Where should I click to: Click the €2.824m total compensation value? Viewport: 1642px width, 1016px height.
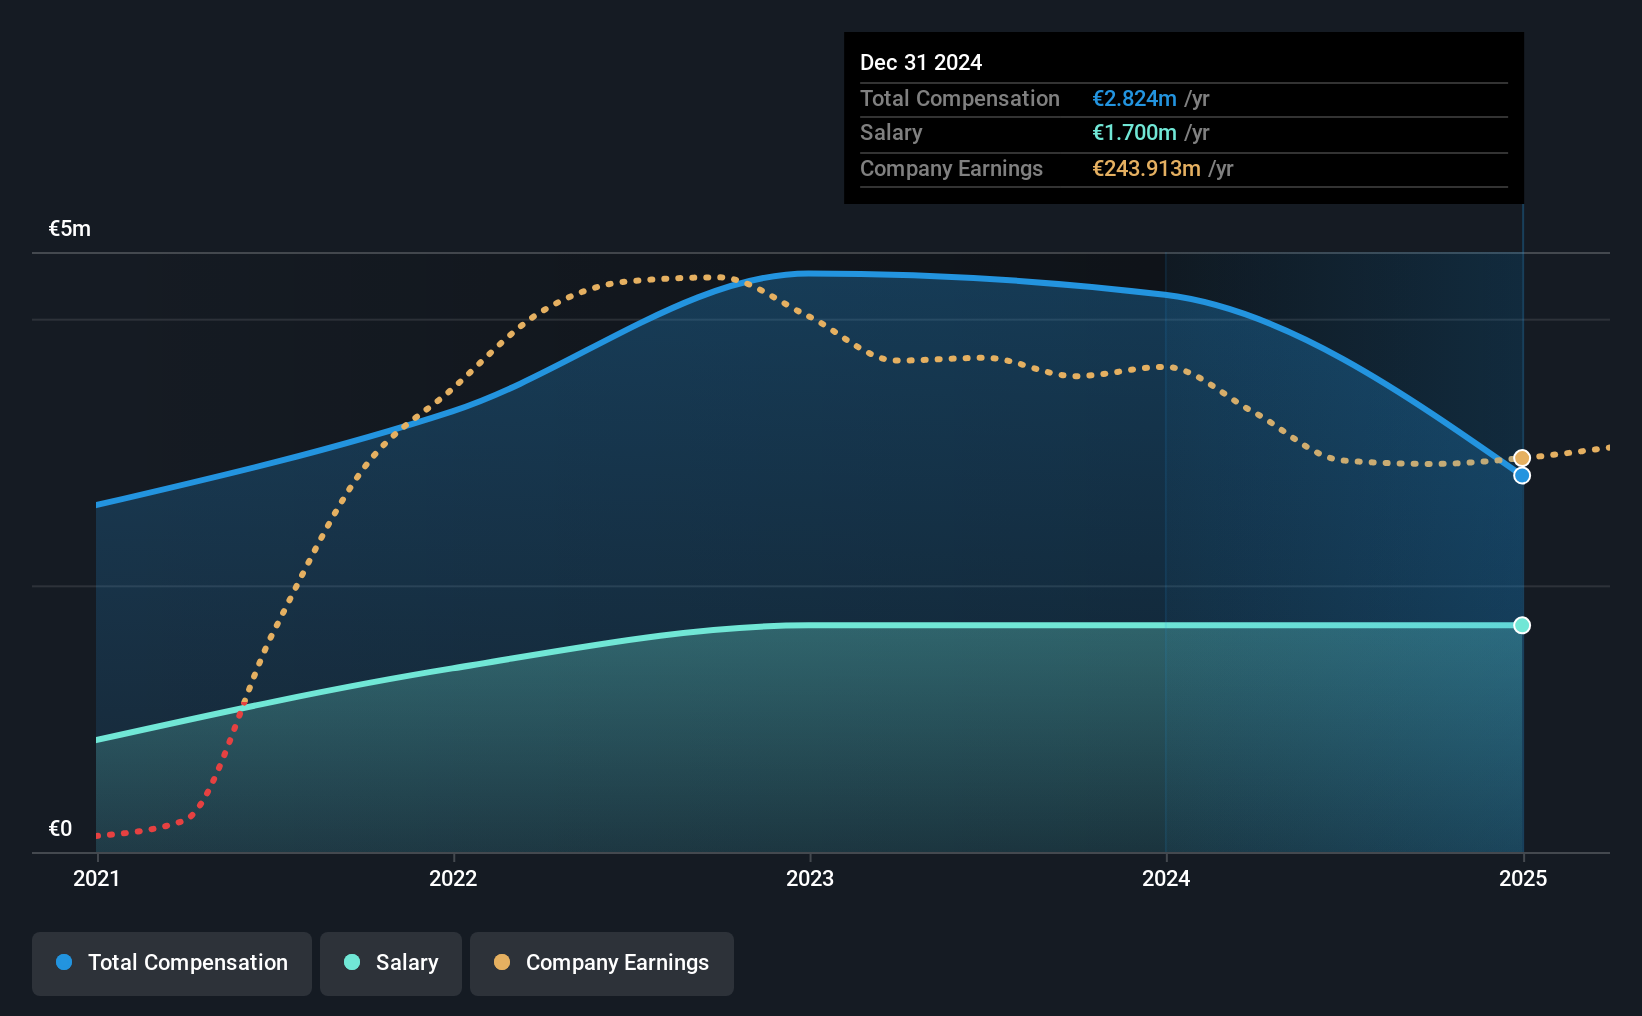click(1134, 99)
